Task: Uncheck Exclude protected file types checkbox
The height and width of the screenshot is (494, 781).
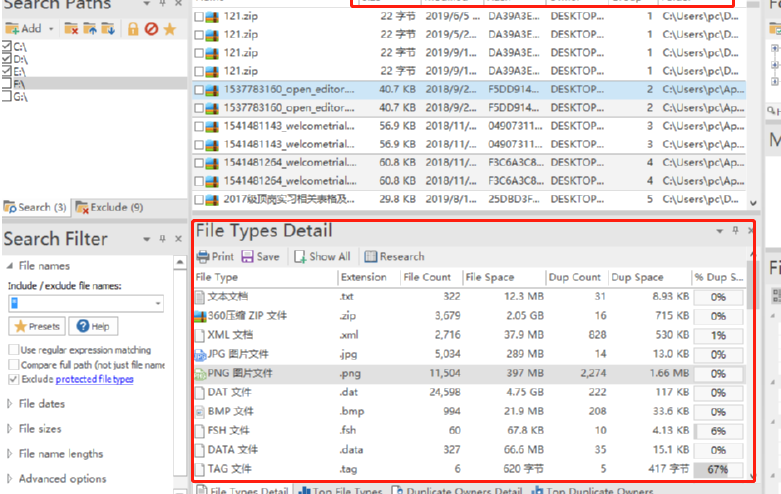Action: coord(14,379)
